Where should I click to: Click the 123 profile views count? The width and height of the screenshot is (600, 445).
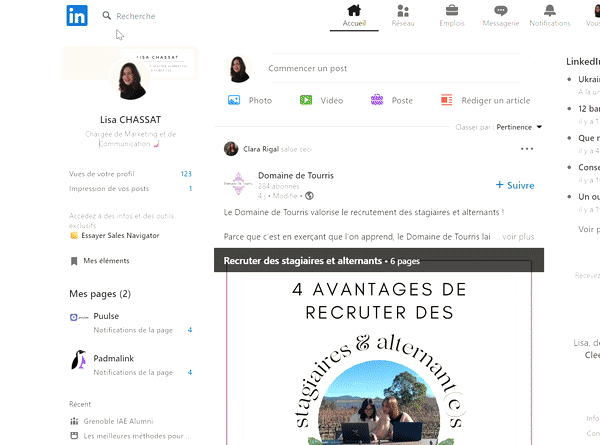[x=186, y=174]
